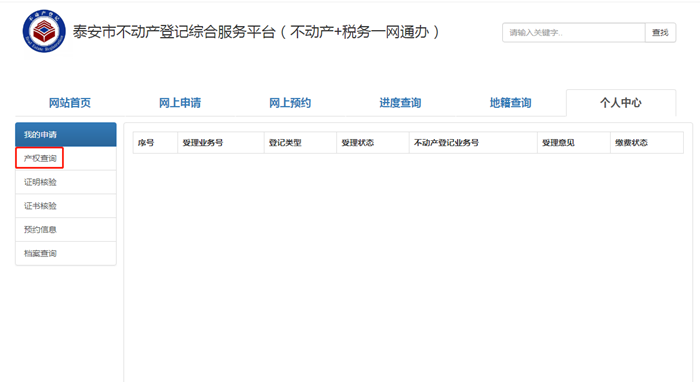Click the 受理业务号 column header
The height and width of the screenshot is (382, 700).
click(221, 143)
